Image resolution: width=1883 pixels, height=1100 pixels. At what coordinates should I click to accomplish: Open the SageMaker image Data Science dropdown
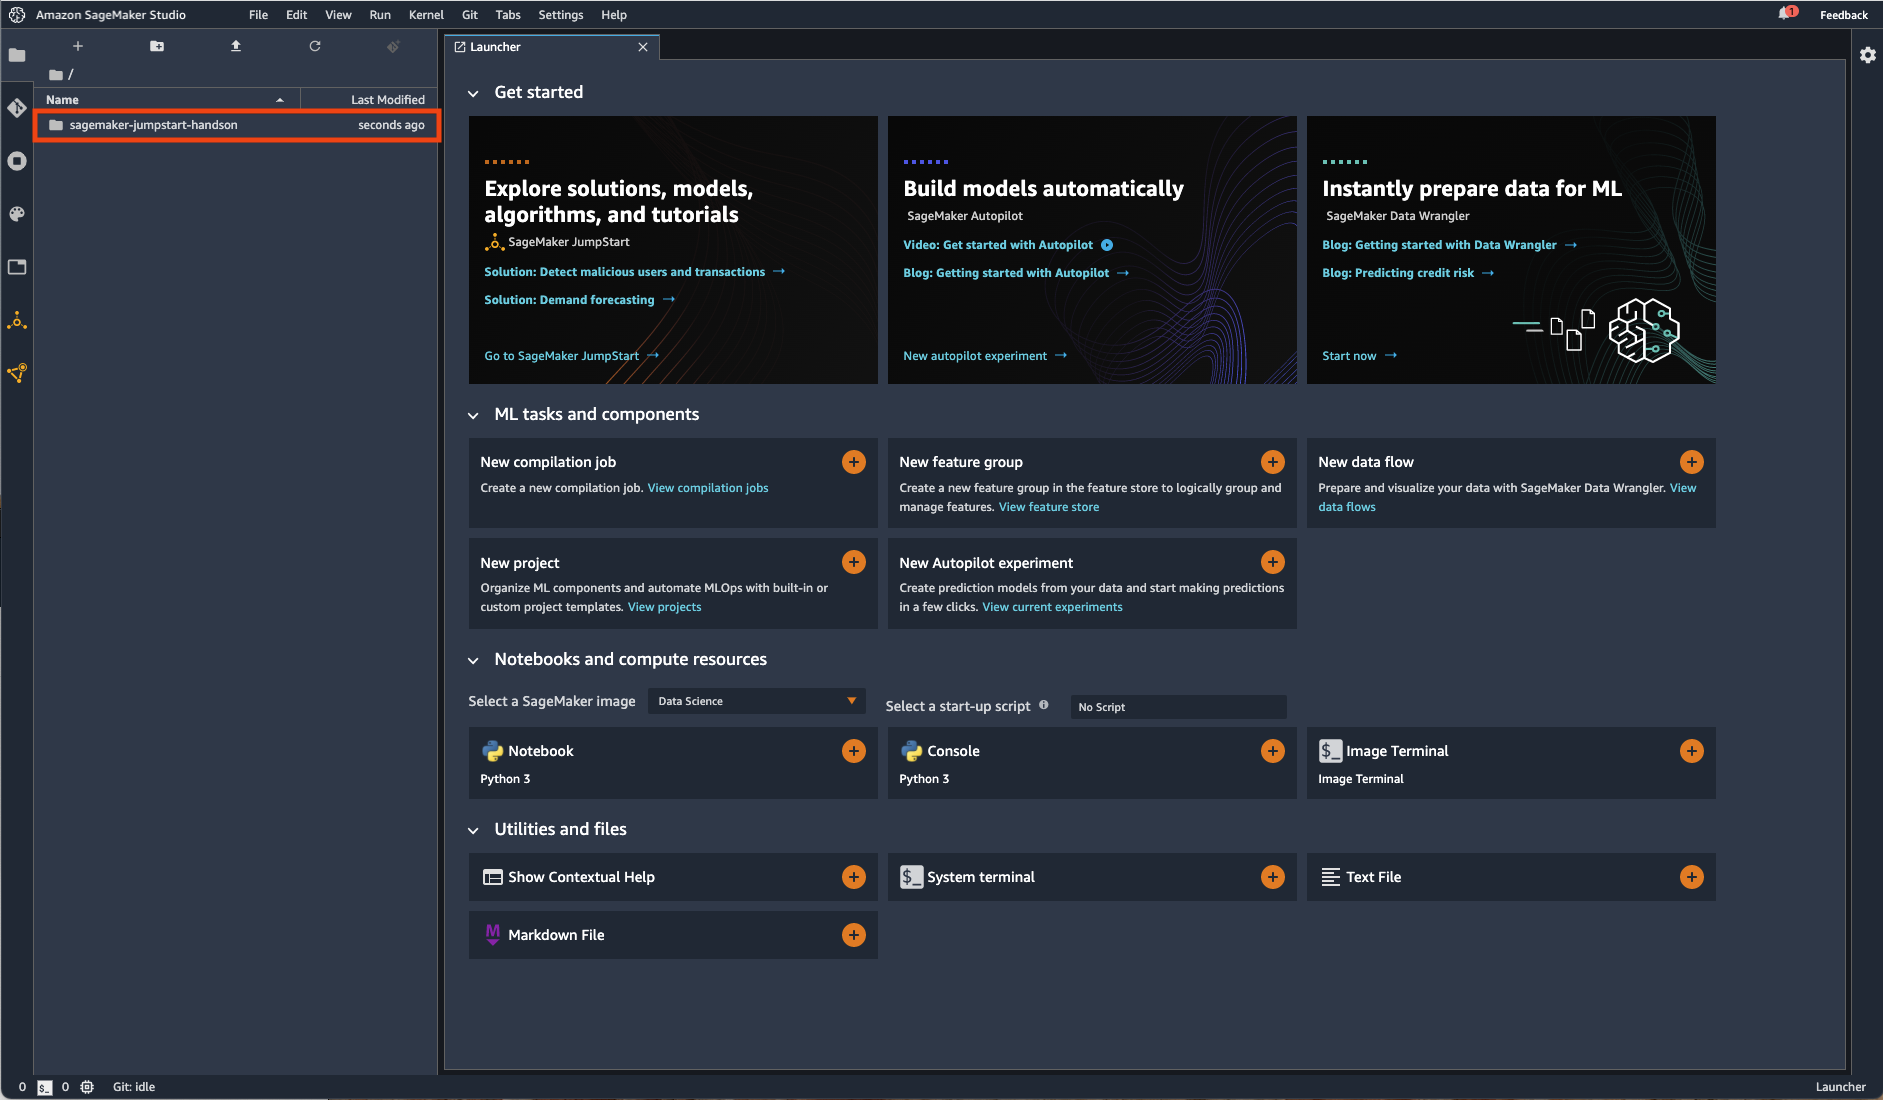pyautogui.click(x=757, y=701)
